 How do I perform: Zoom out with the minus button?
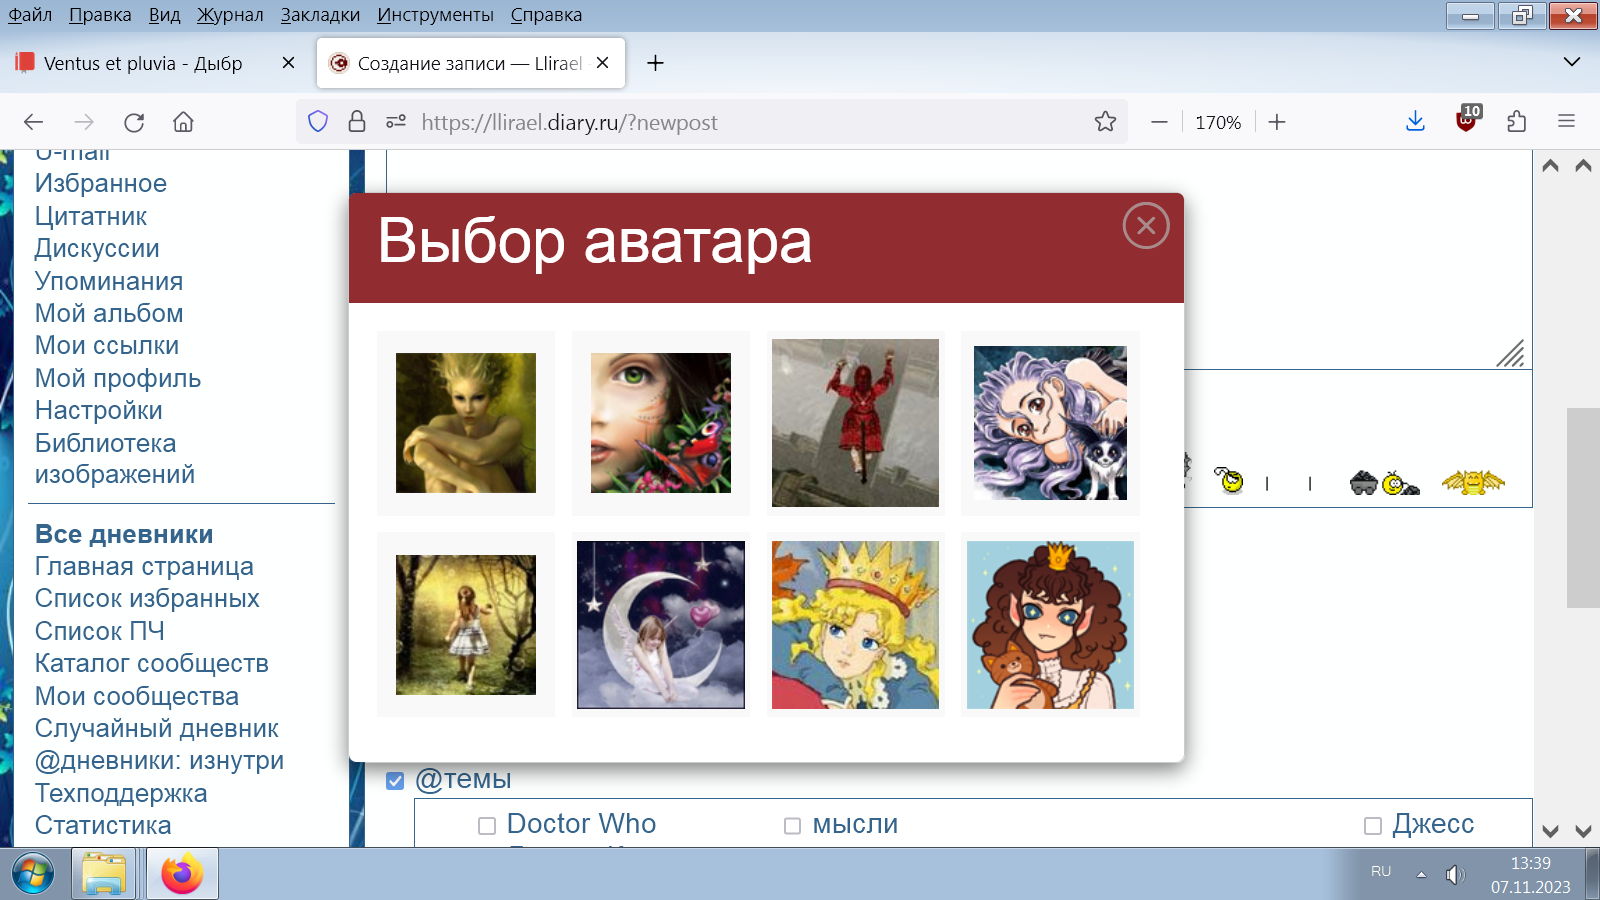(1159, 122)
